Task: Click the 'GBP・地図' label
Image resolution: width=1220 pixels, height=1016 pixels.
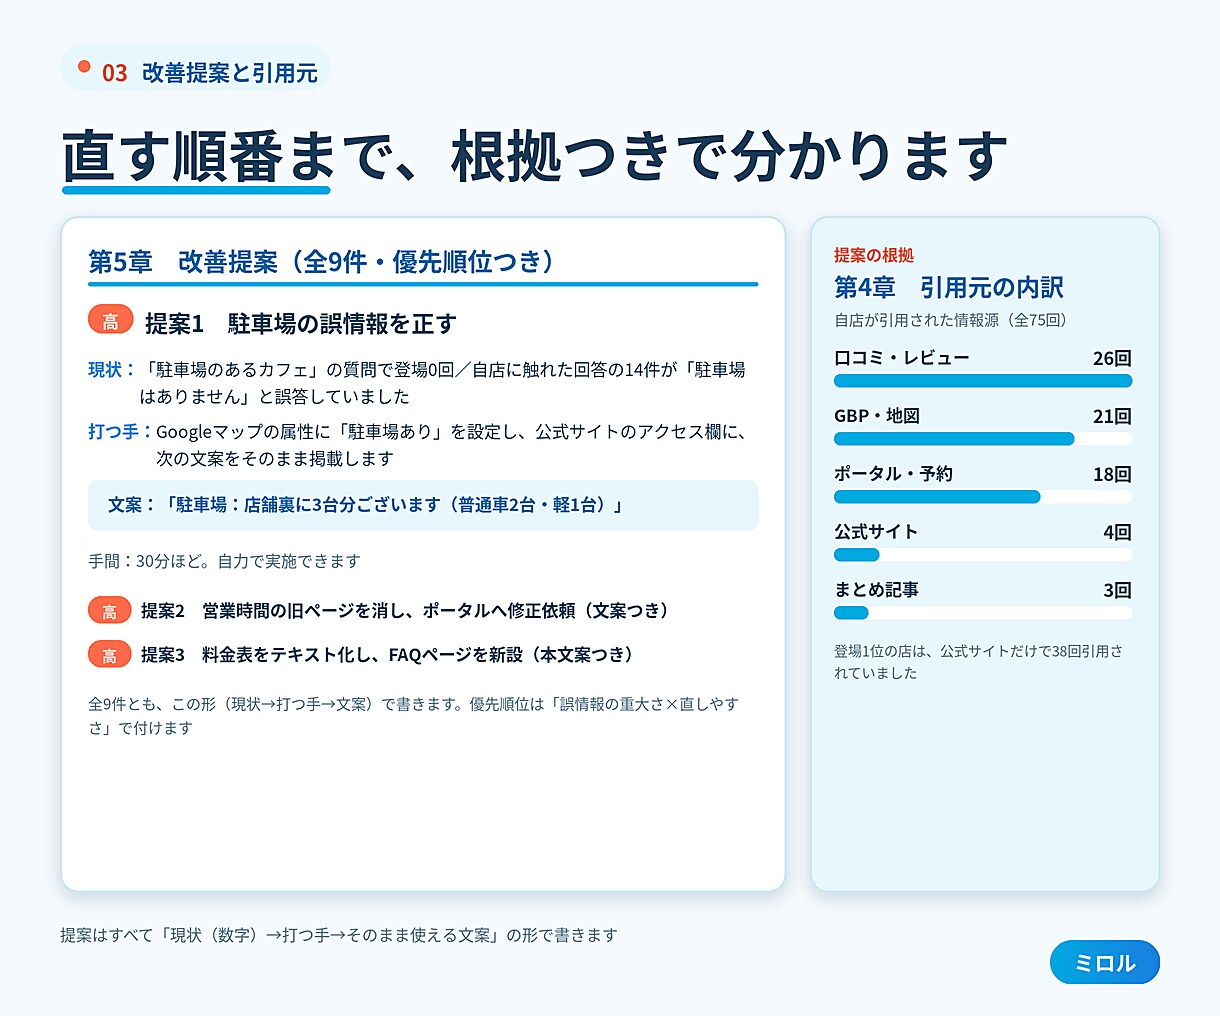Action: [x=877, y=416]
